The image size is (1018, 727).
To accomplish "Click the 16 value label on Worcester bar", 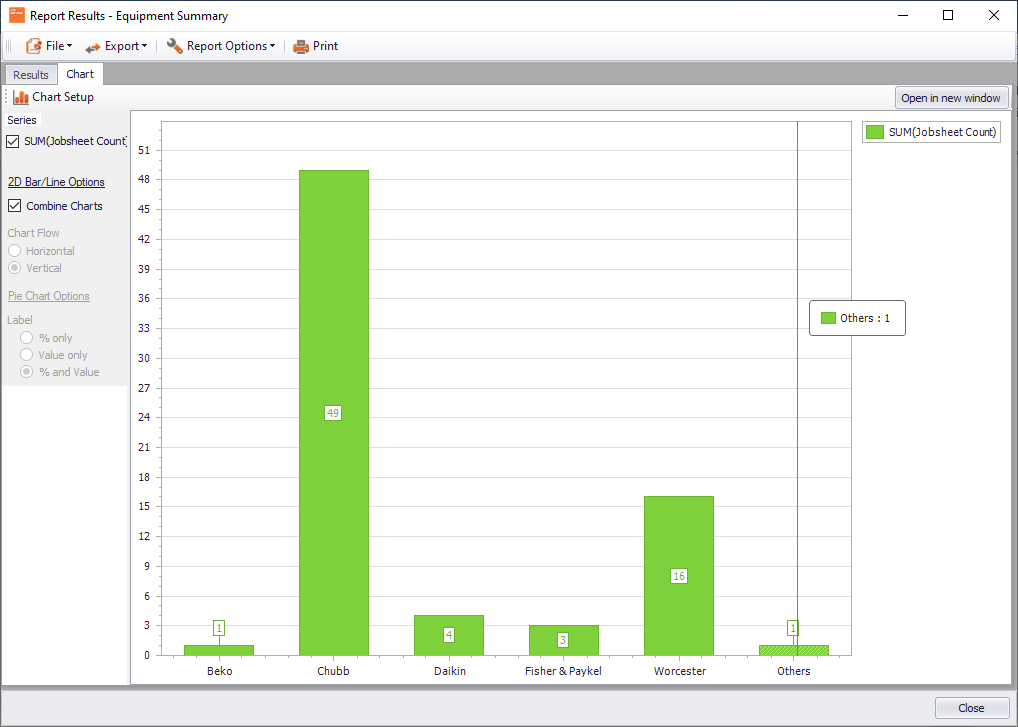I will click(x=679, y=576).
